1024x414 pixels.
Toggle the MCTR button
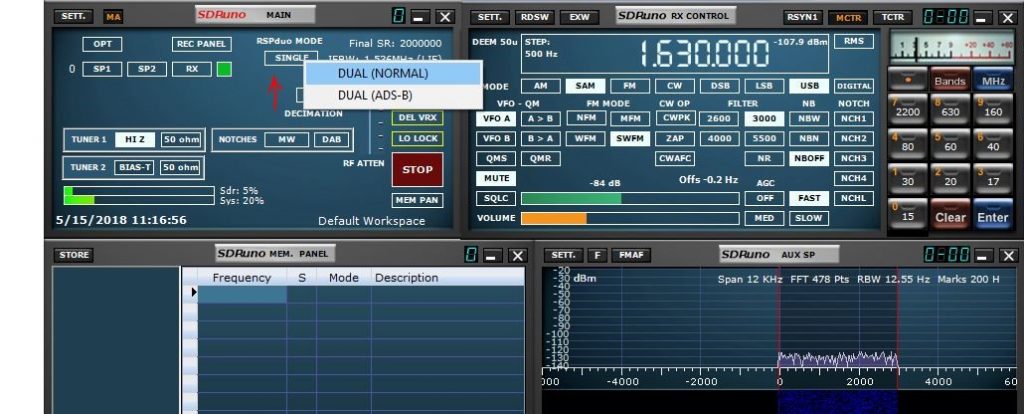(x=848, y=17)
